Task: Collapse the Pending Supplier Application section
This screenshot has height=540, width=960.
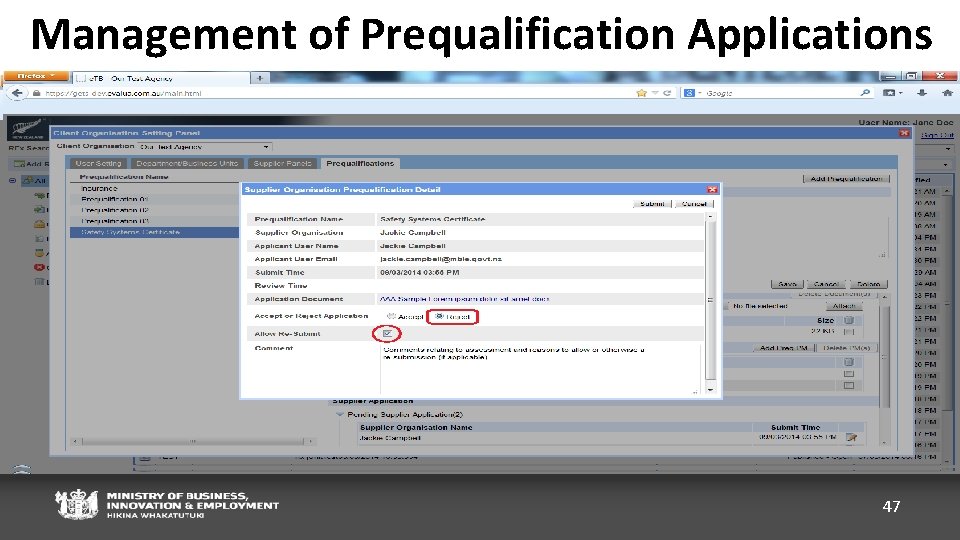Action: (x=340, y=414)
